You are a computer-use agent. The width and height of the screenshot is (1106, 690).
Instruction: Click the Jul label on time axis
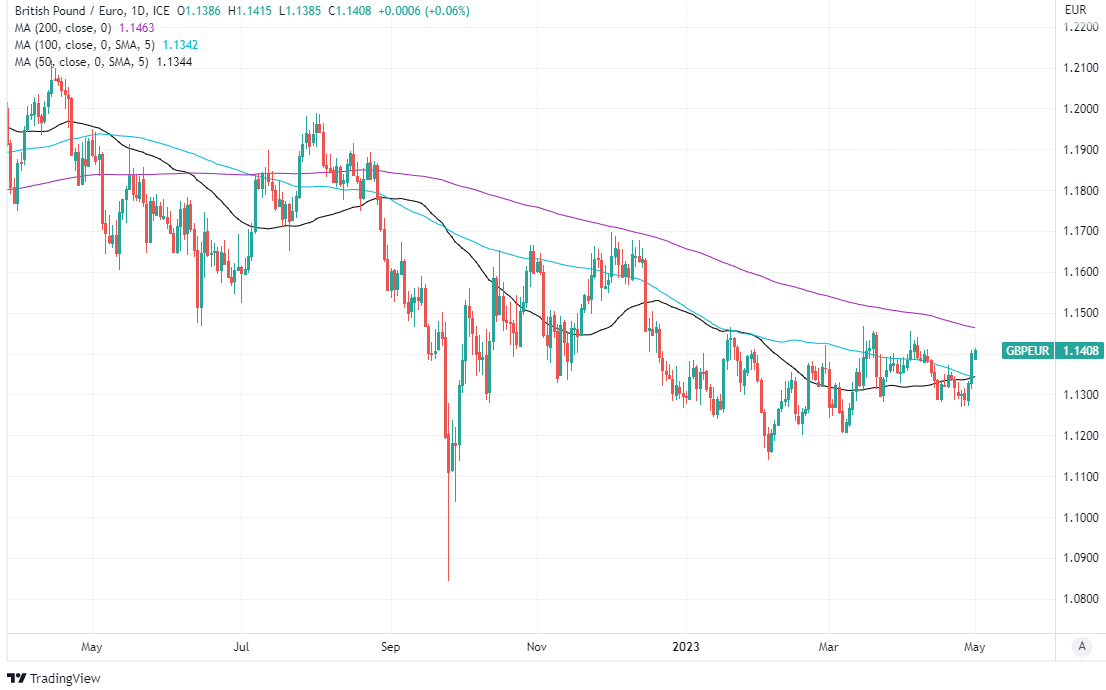point(242,647)
